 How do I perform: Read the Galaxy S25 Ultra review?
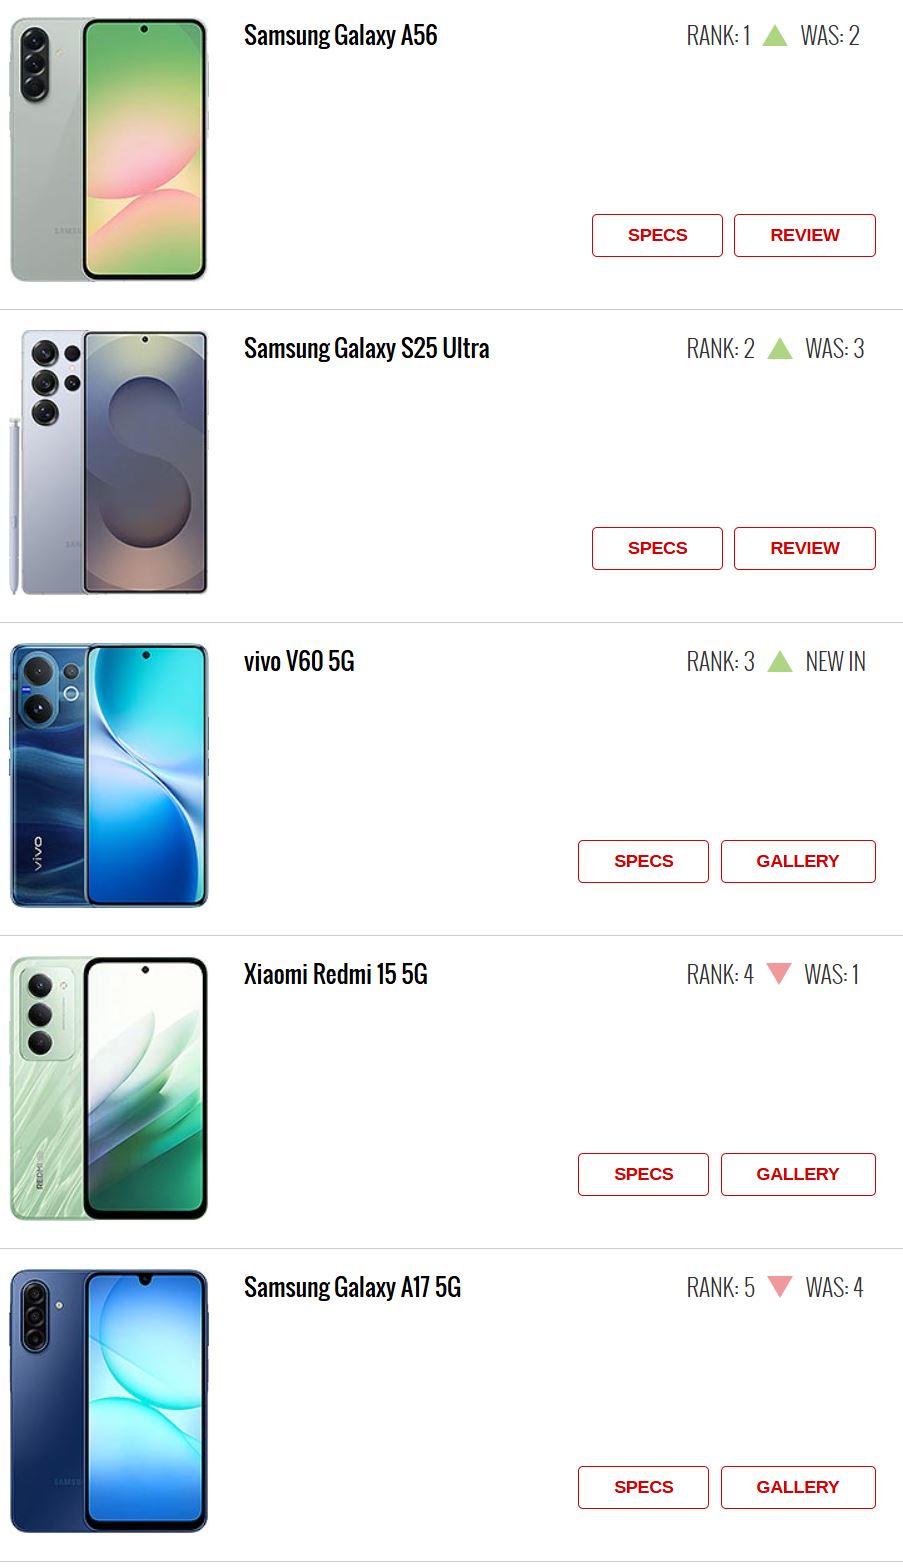click(805, 548)
